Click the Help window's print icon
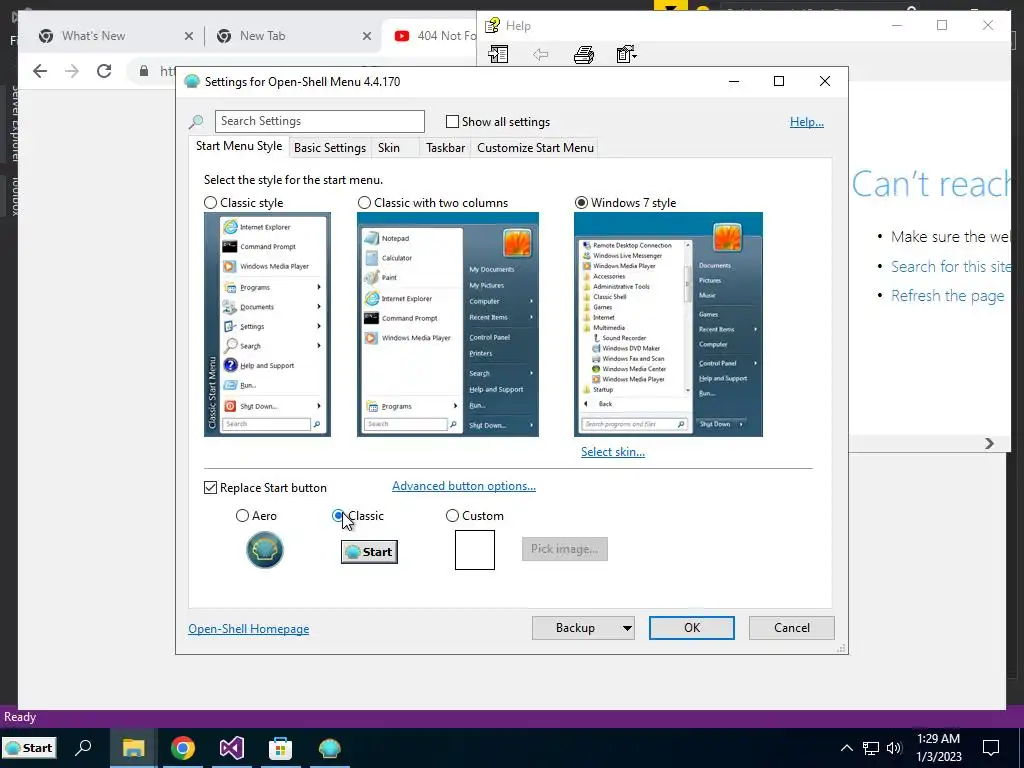1024x768 pixels. pos(584,54)
